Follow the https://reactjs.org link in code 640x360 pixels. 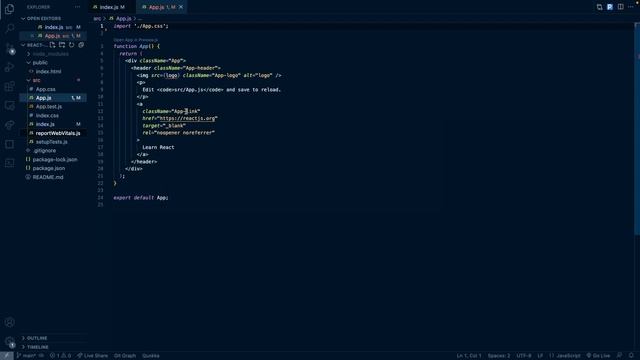(x=187, y=118)
